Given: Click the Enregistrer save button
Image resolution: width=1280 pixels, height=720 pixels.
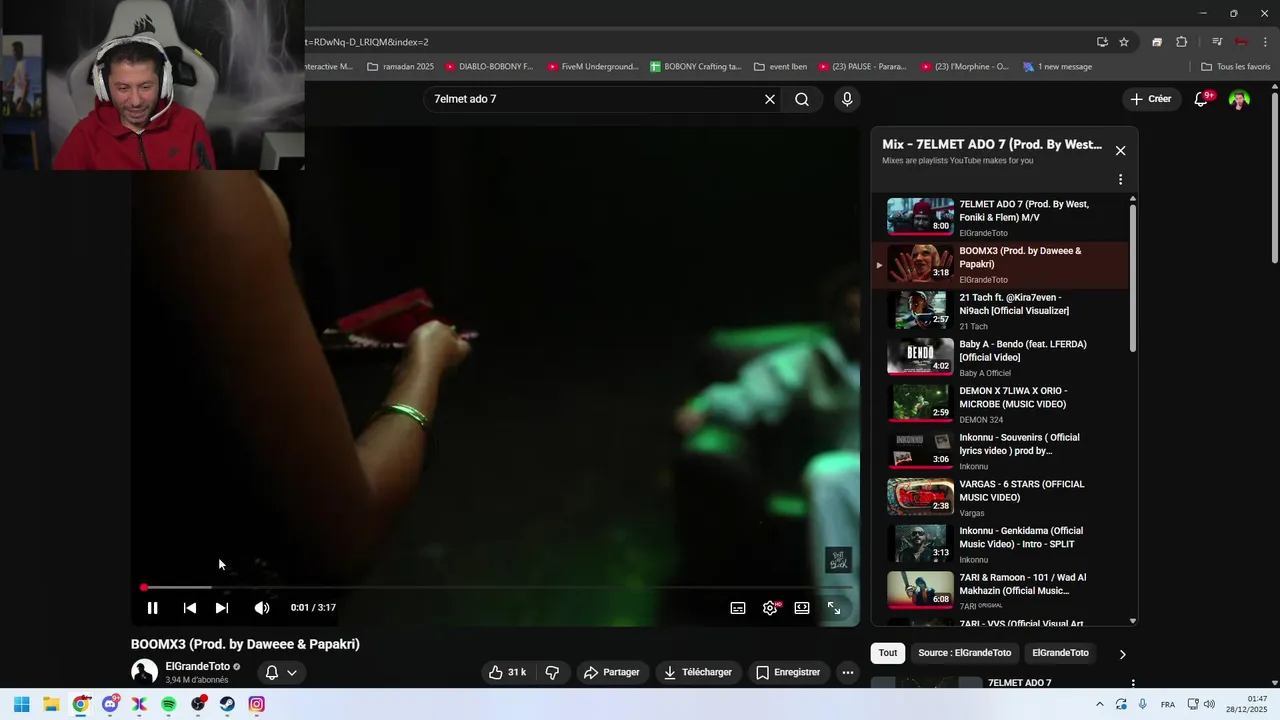Looking at the screenshot, I should coord(788,672).
